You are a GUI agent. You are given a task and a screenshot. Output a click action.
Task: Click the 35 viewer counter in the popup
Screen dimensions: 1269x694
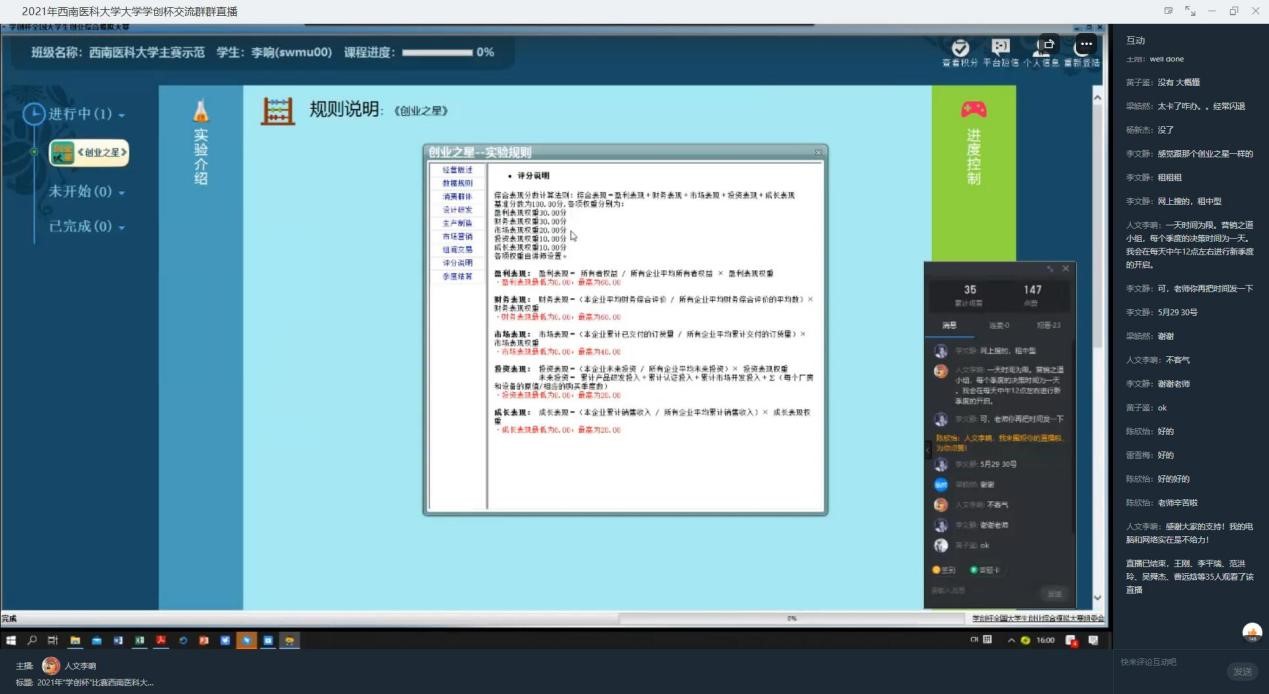[x=969, y=292]
